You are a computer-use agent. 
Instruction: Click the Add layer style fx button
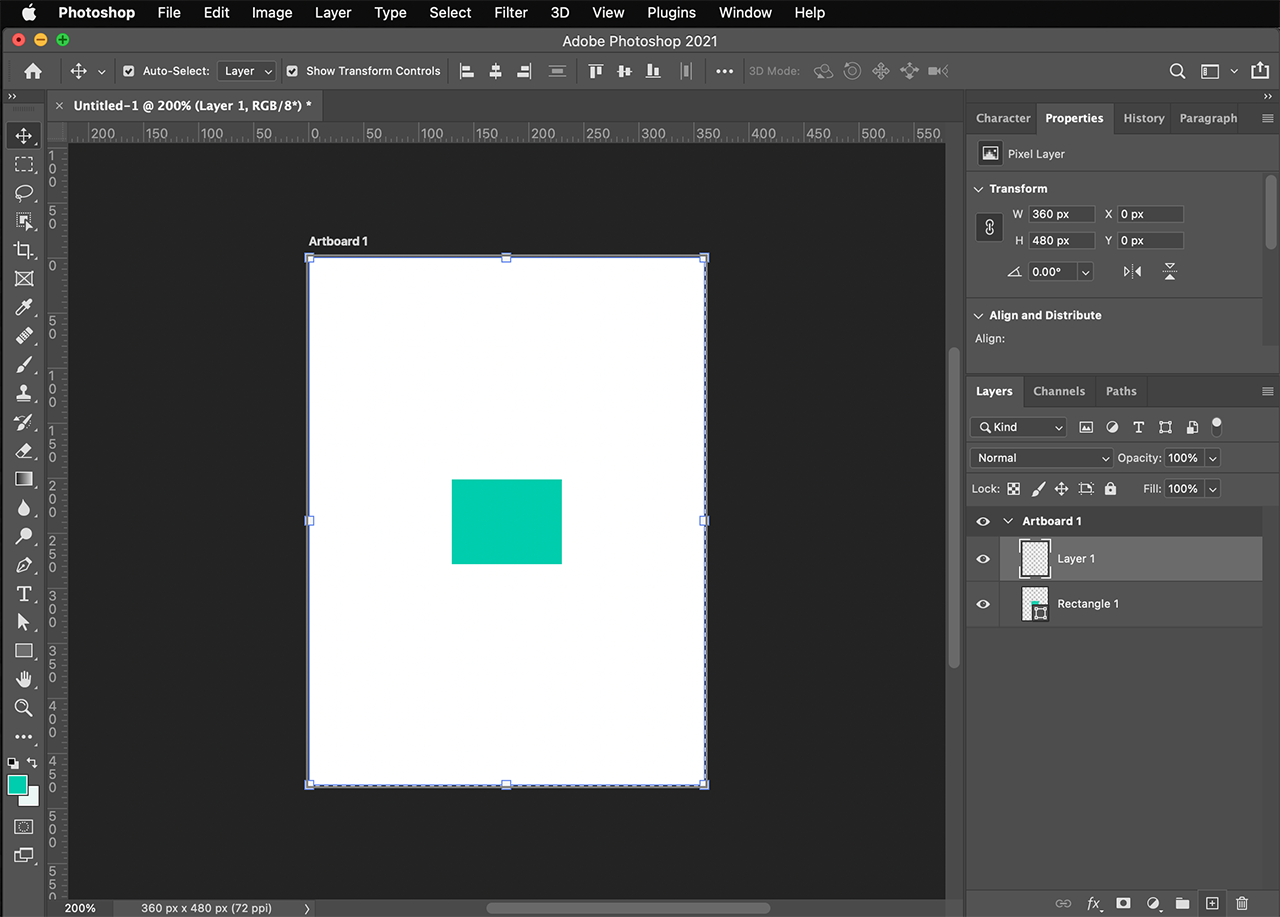(1094, 903)
